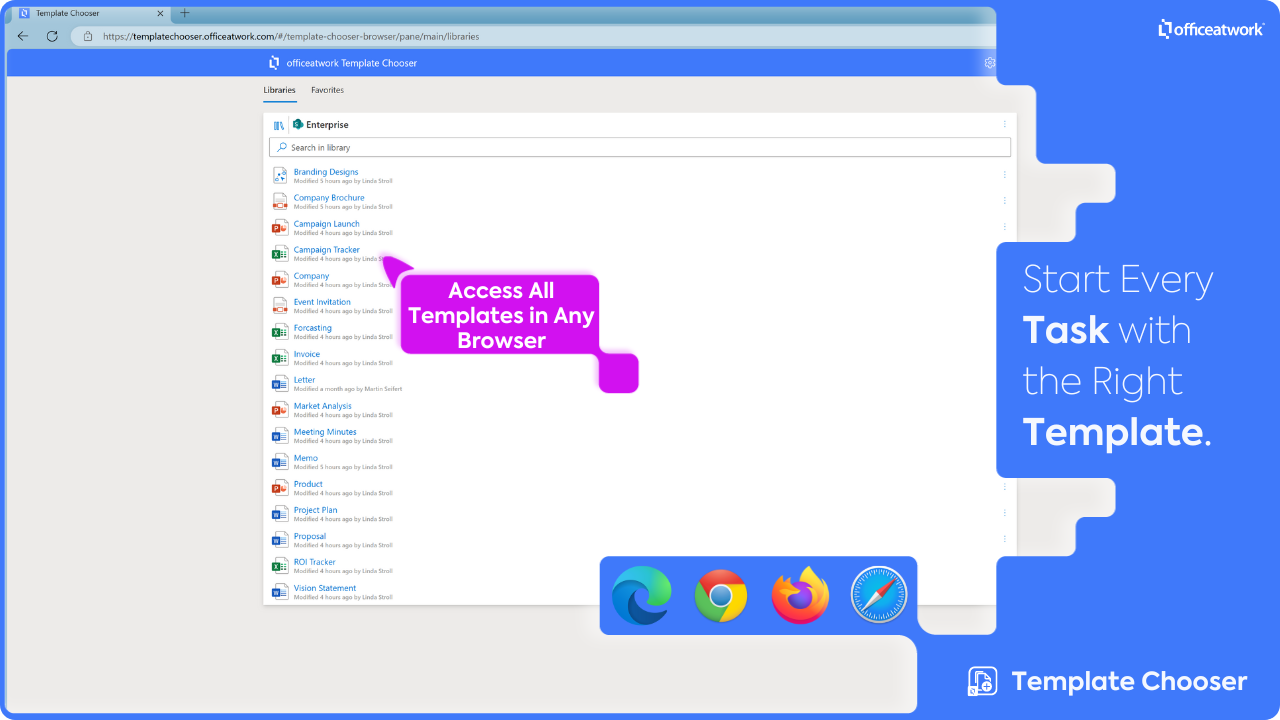Click the Campaign Tracker Excel icon

280,253
